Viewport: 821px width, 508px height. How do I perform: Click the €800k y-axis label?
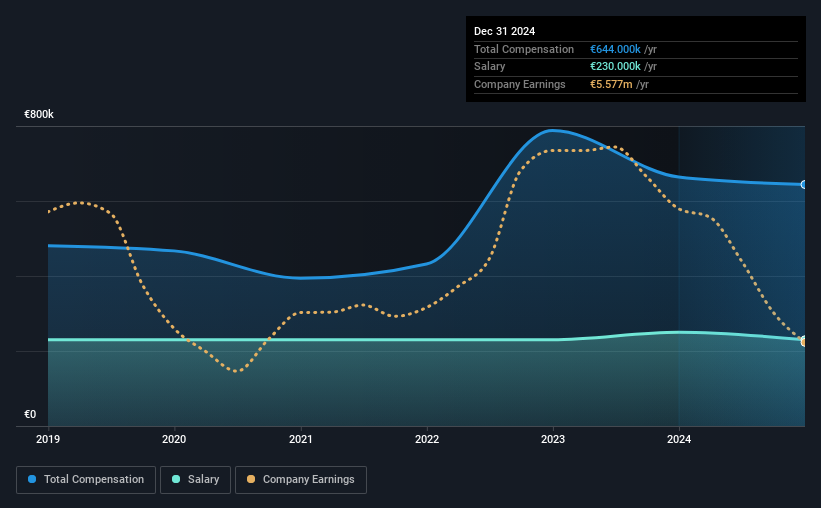[39, 114]
